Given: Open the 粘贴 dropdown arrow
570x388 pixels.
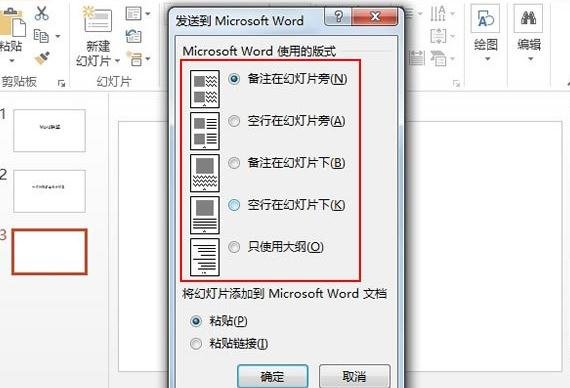Looking at the screenshot, I should [x=12, y=60].
